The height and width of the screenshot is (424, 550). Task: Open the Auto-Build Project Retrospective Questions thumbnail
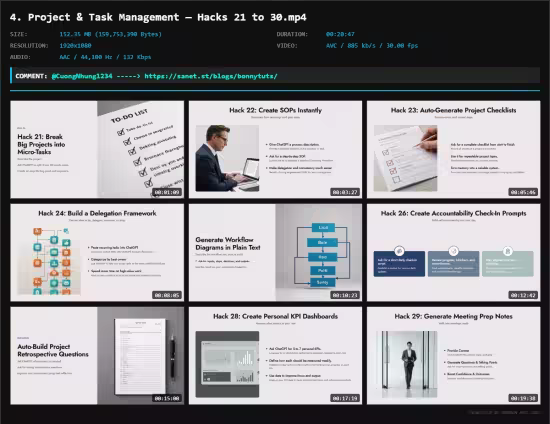tap(97, 356)
